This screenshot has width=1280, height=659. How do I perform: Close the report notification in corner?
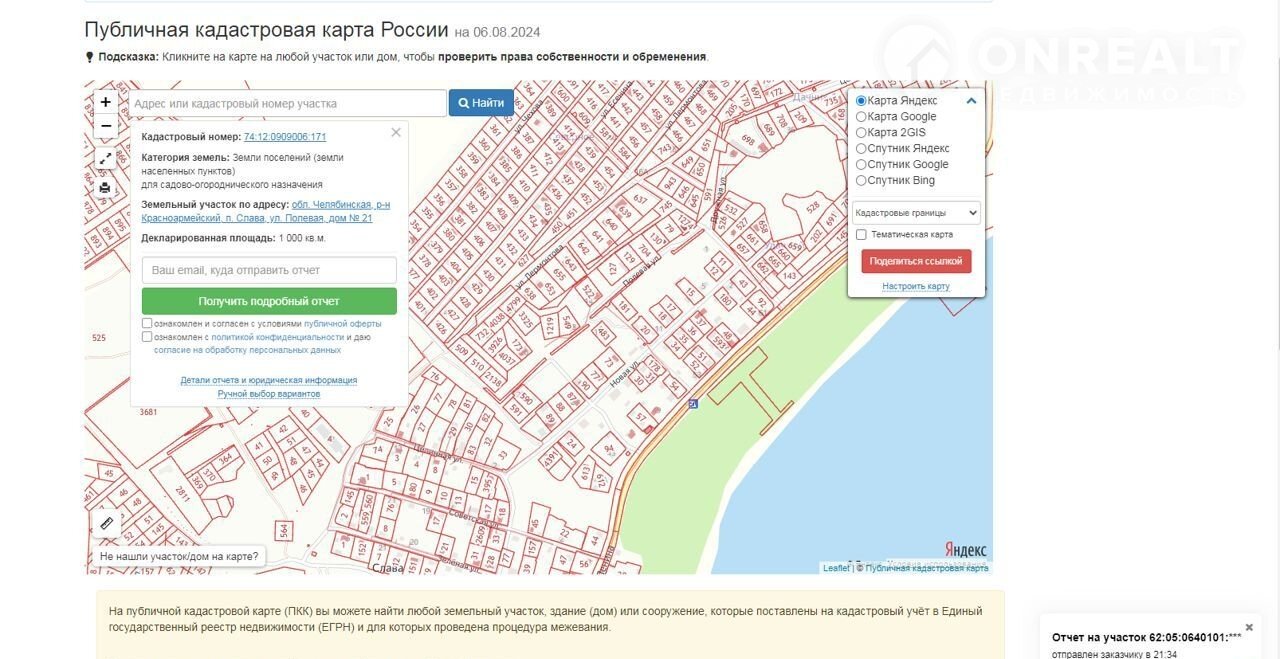pyautogui.click(x=1249, y=627)
